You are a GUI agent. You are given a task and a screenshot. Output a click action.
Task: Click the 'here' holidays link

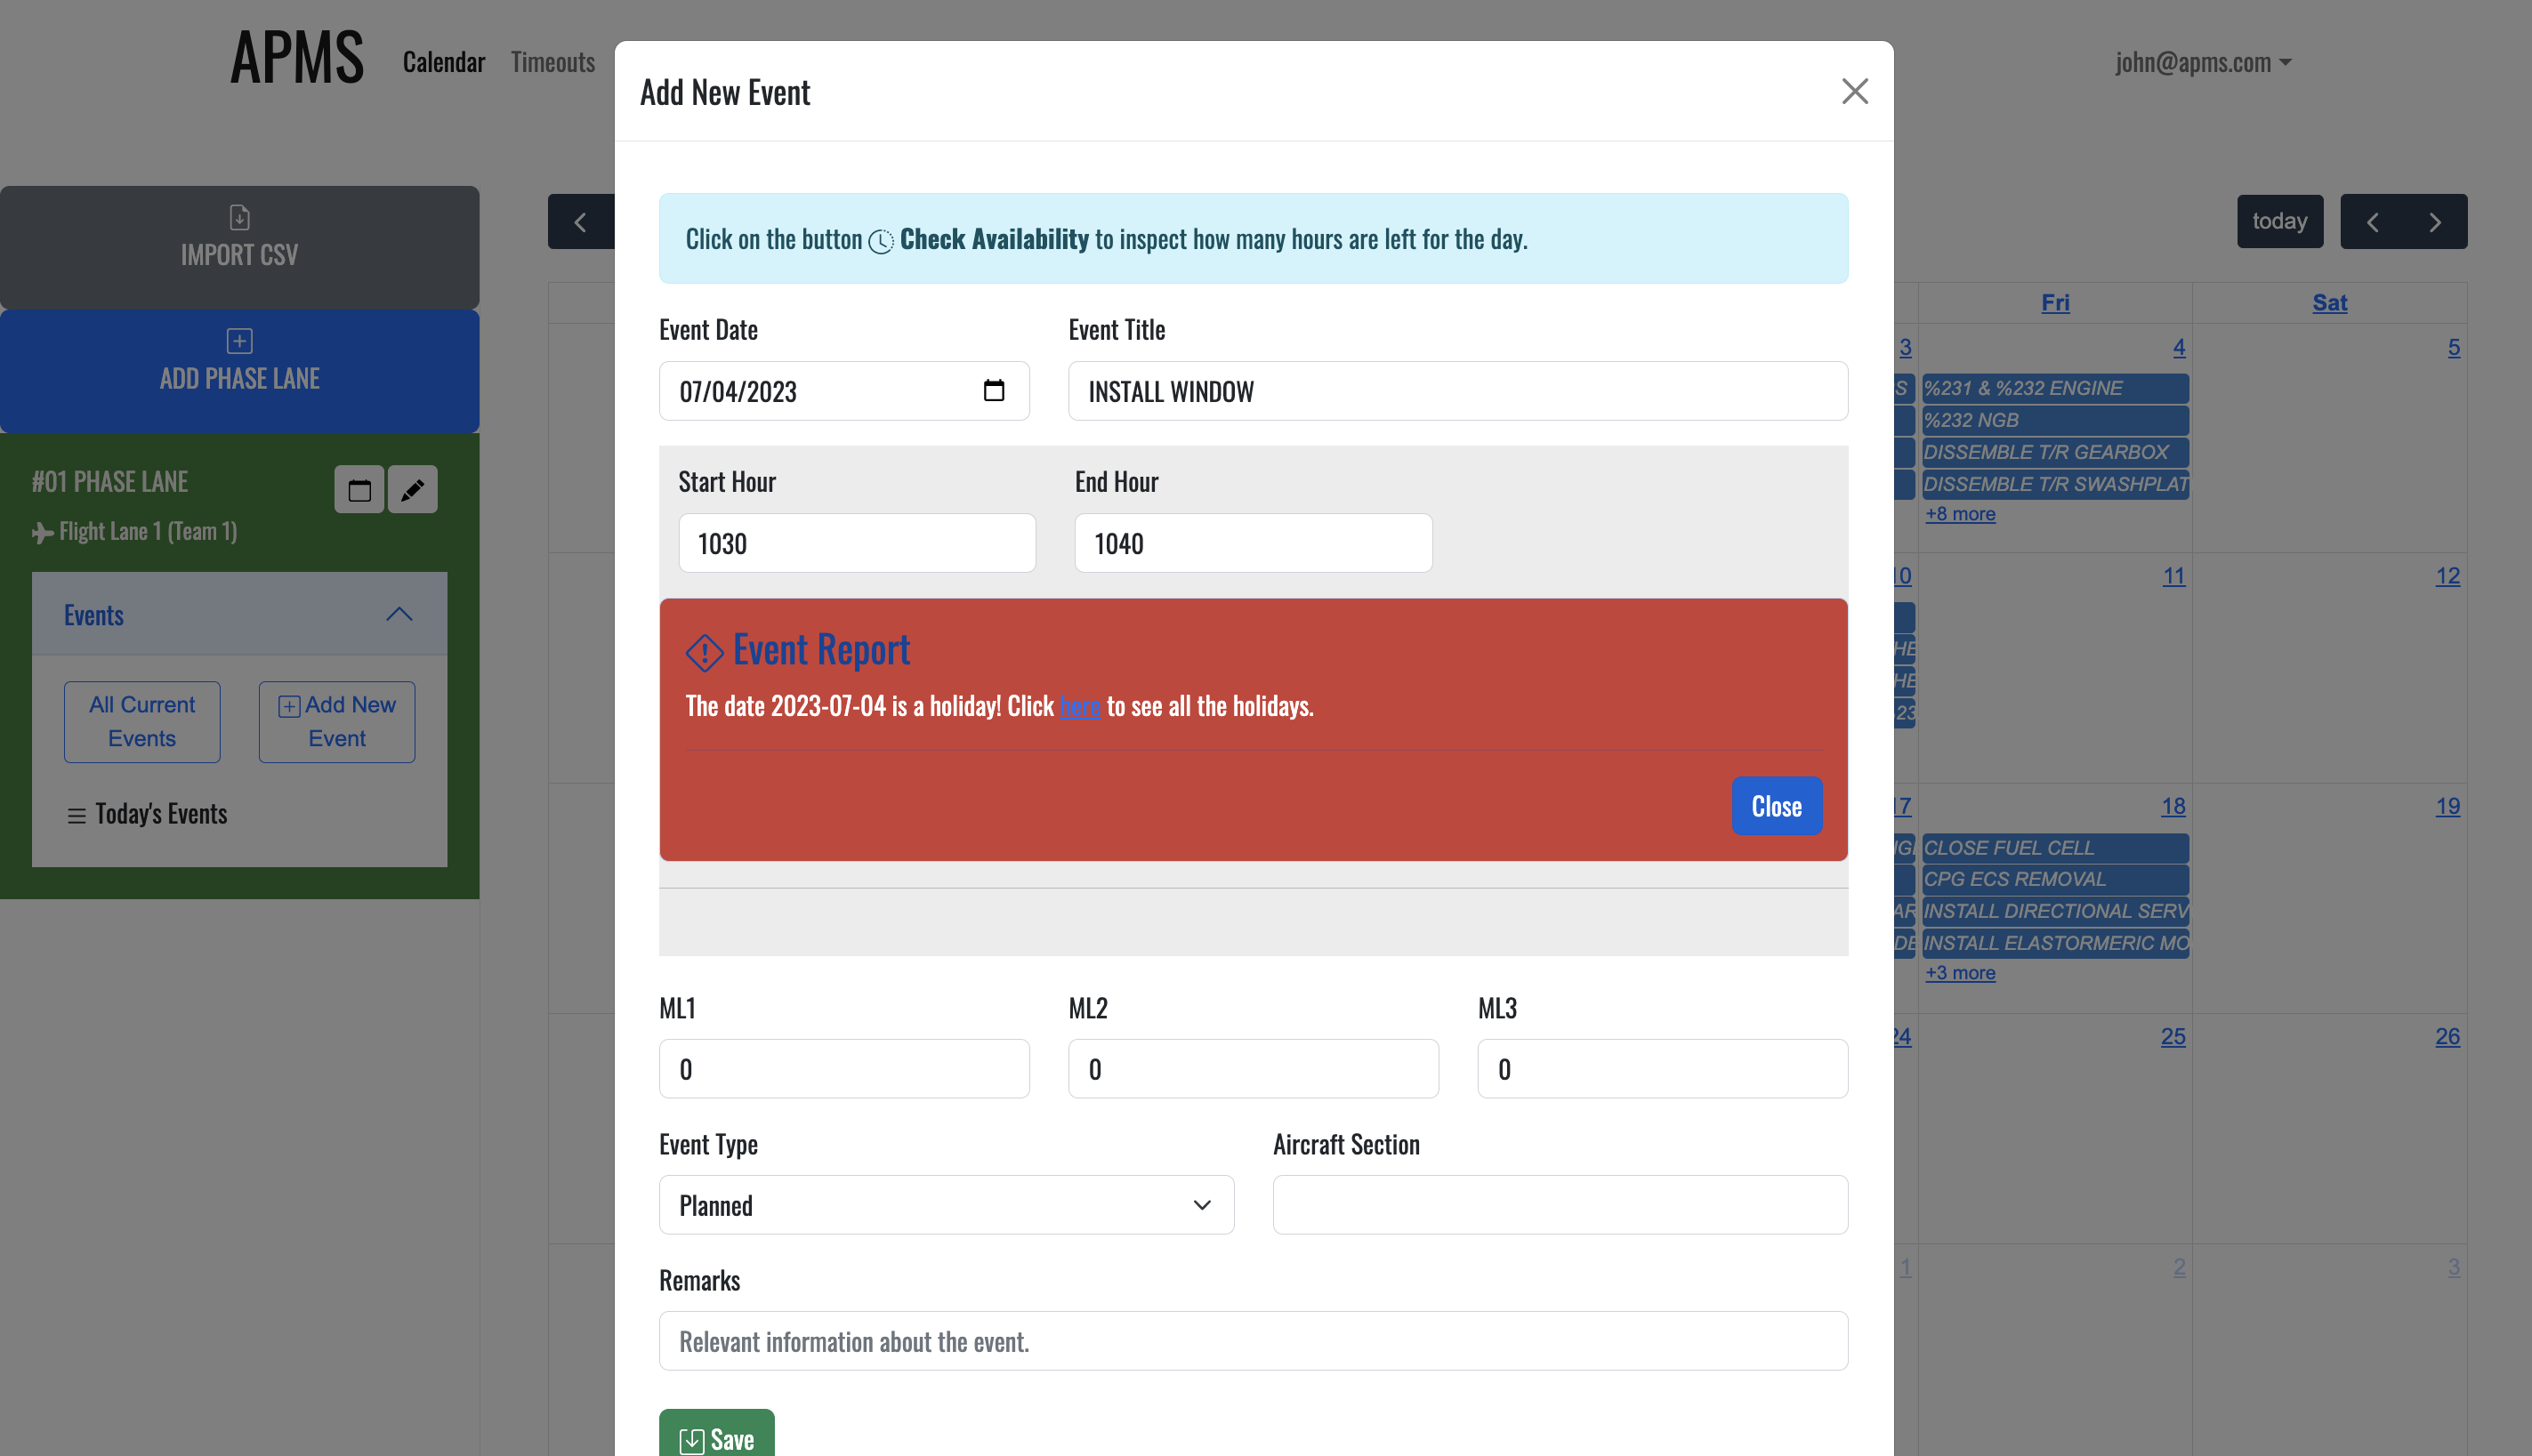coord(1079,707)
